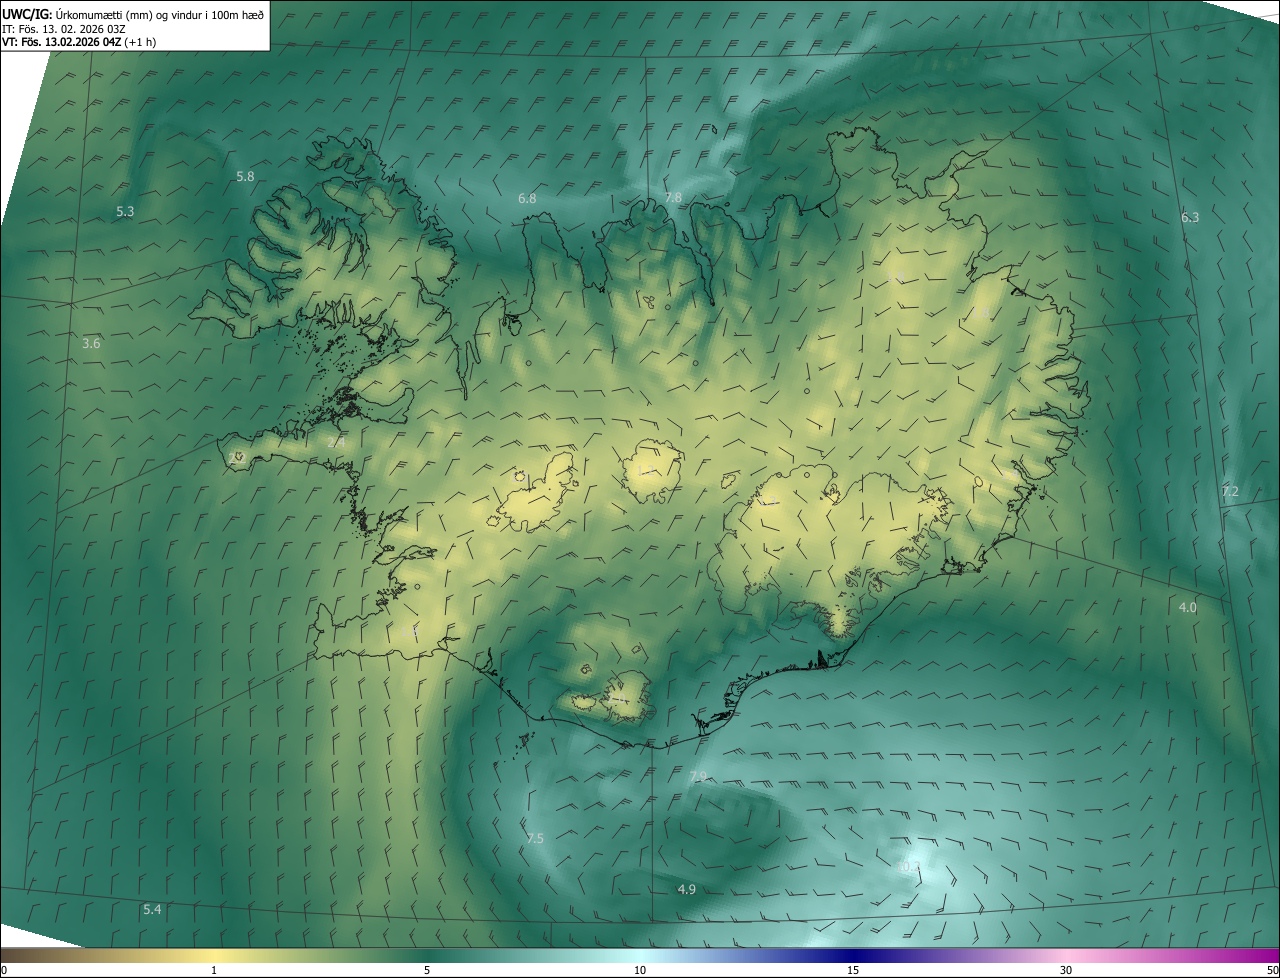Click the colour scale tick label 1
Viewport: 1280px width, 978px height.
[214, 970]
